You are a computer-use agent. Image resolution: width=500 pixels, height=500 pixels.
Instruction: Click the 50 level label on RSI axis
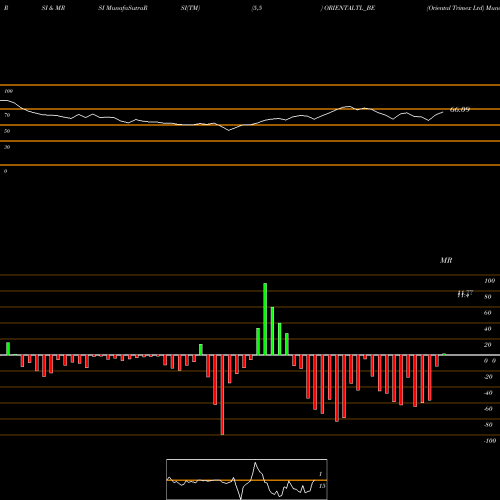7,131
